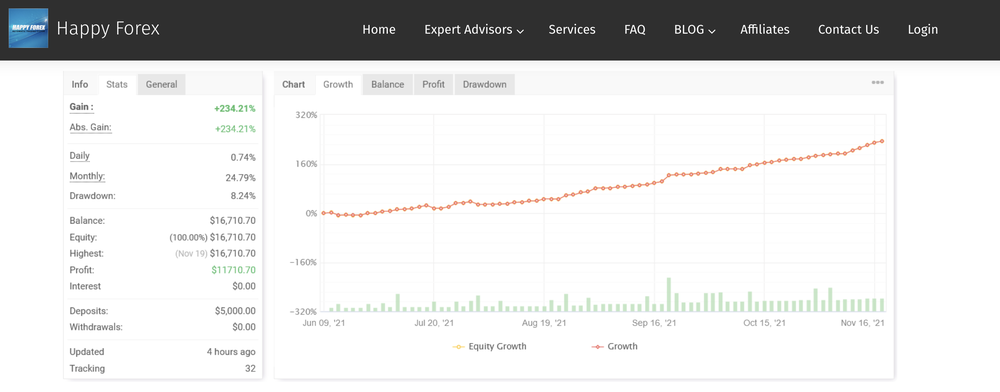This screenshot has height=392, width=1000.
Task: Click the Happy Forex logo image
Action: tap(28, 29)
